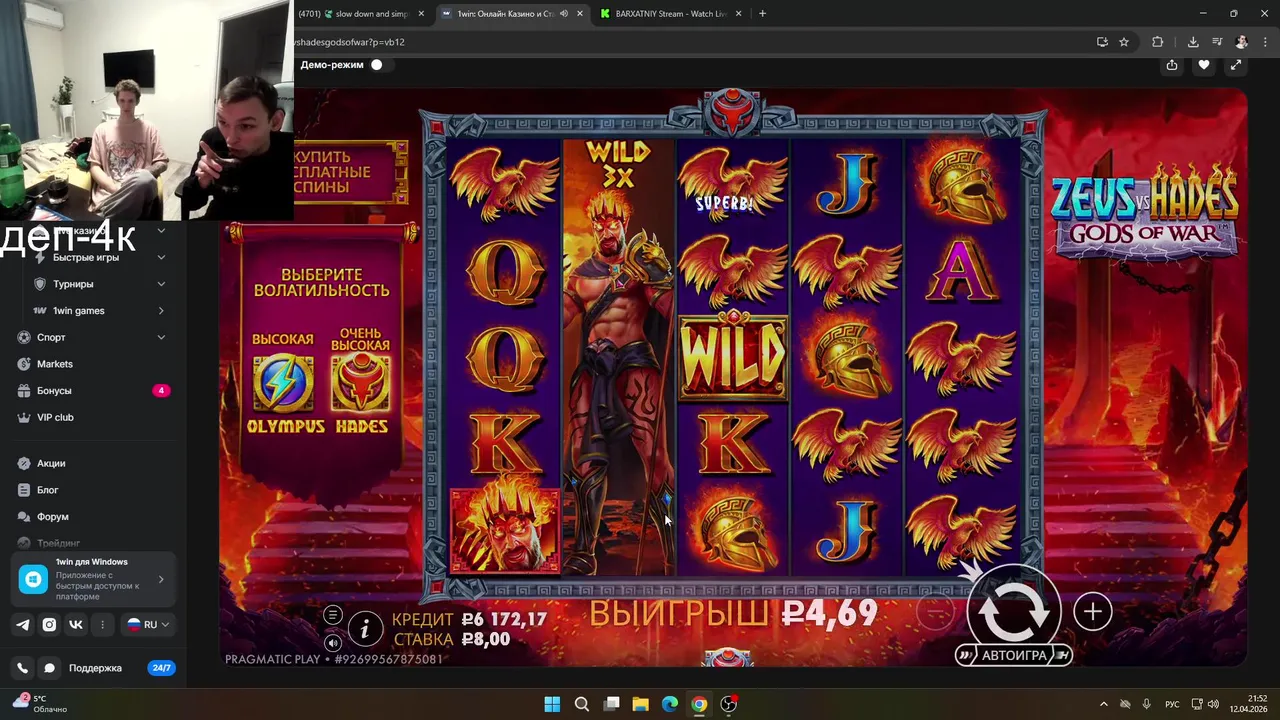This screenshot has height=720, width=1280.
Task: Switch to Chrome in the taskbar
Action: 699,704
